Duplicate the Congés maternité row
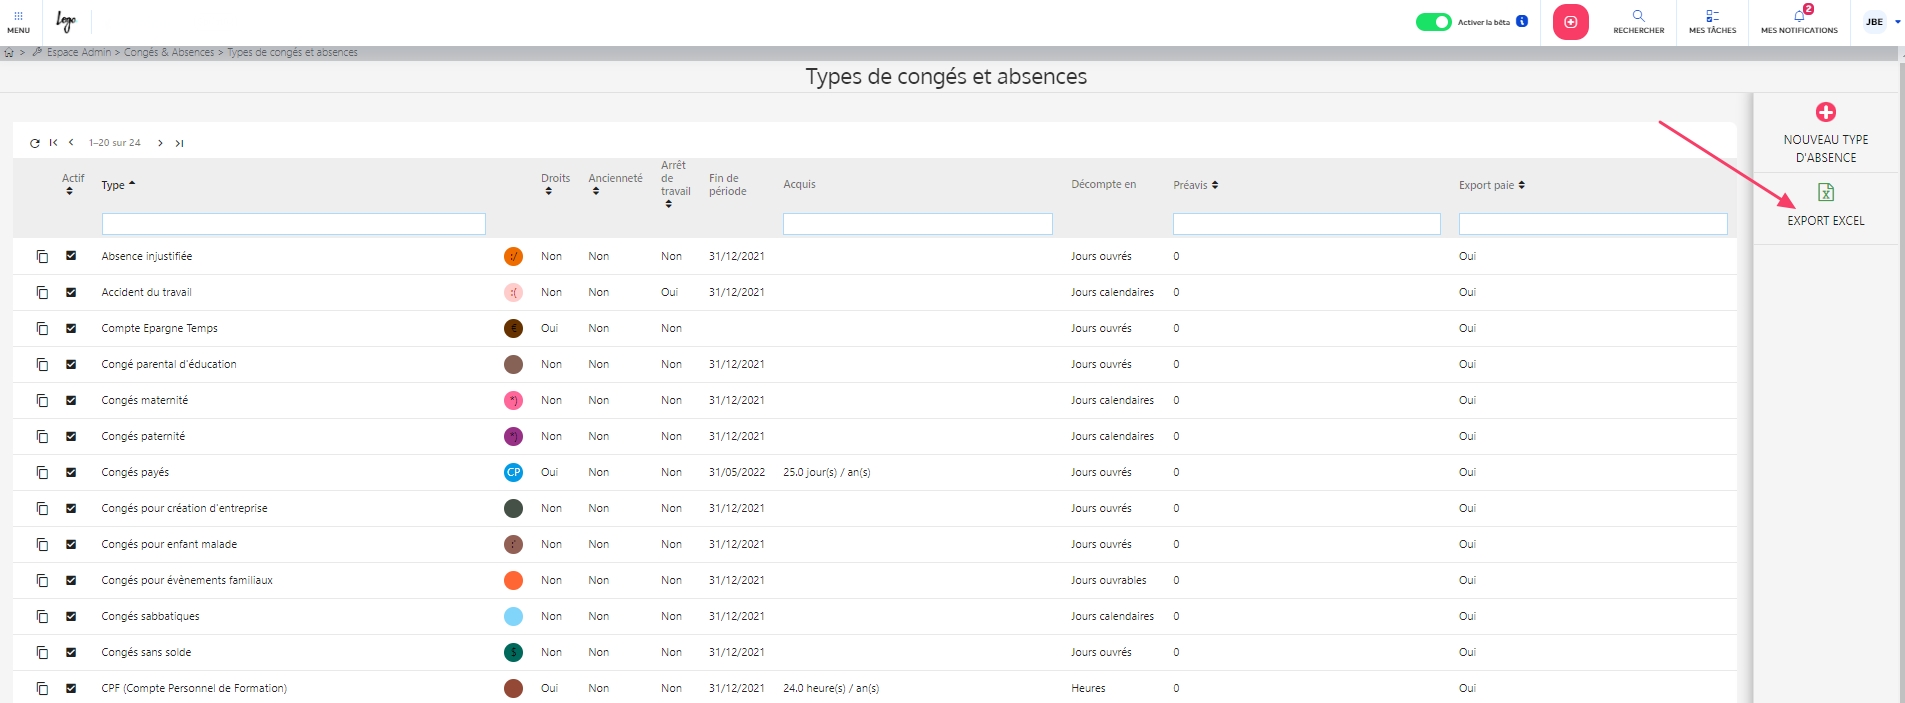This screenshot has width=1905, height=703. click(x=42, y=401)
